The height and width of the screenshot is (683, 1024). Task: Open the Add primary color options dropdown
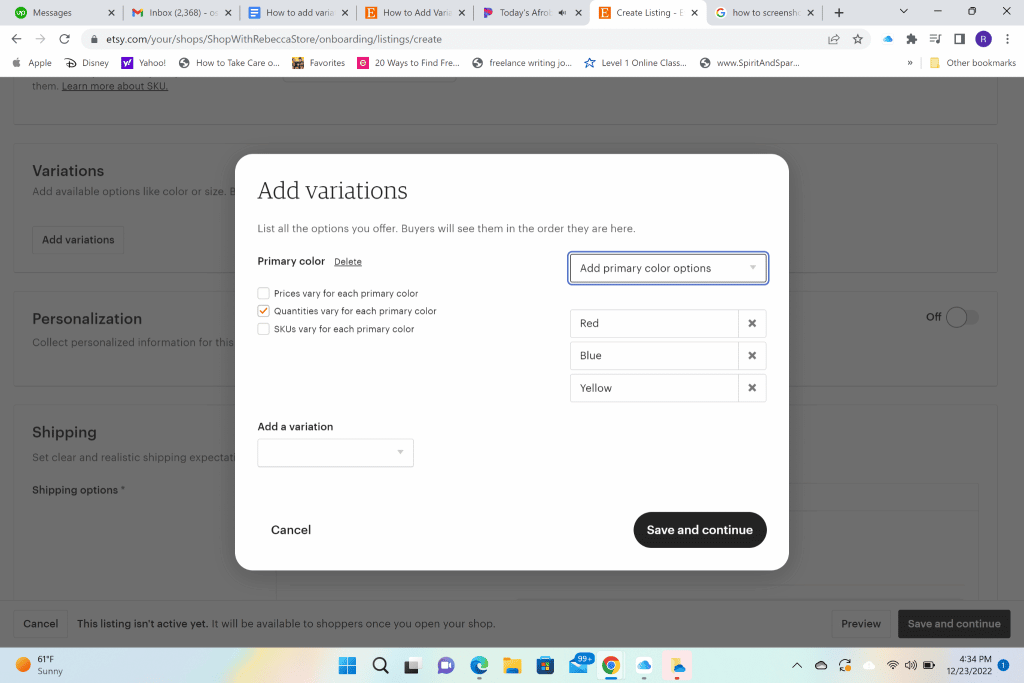(668, 268)
